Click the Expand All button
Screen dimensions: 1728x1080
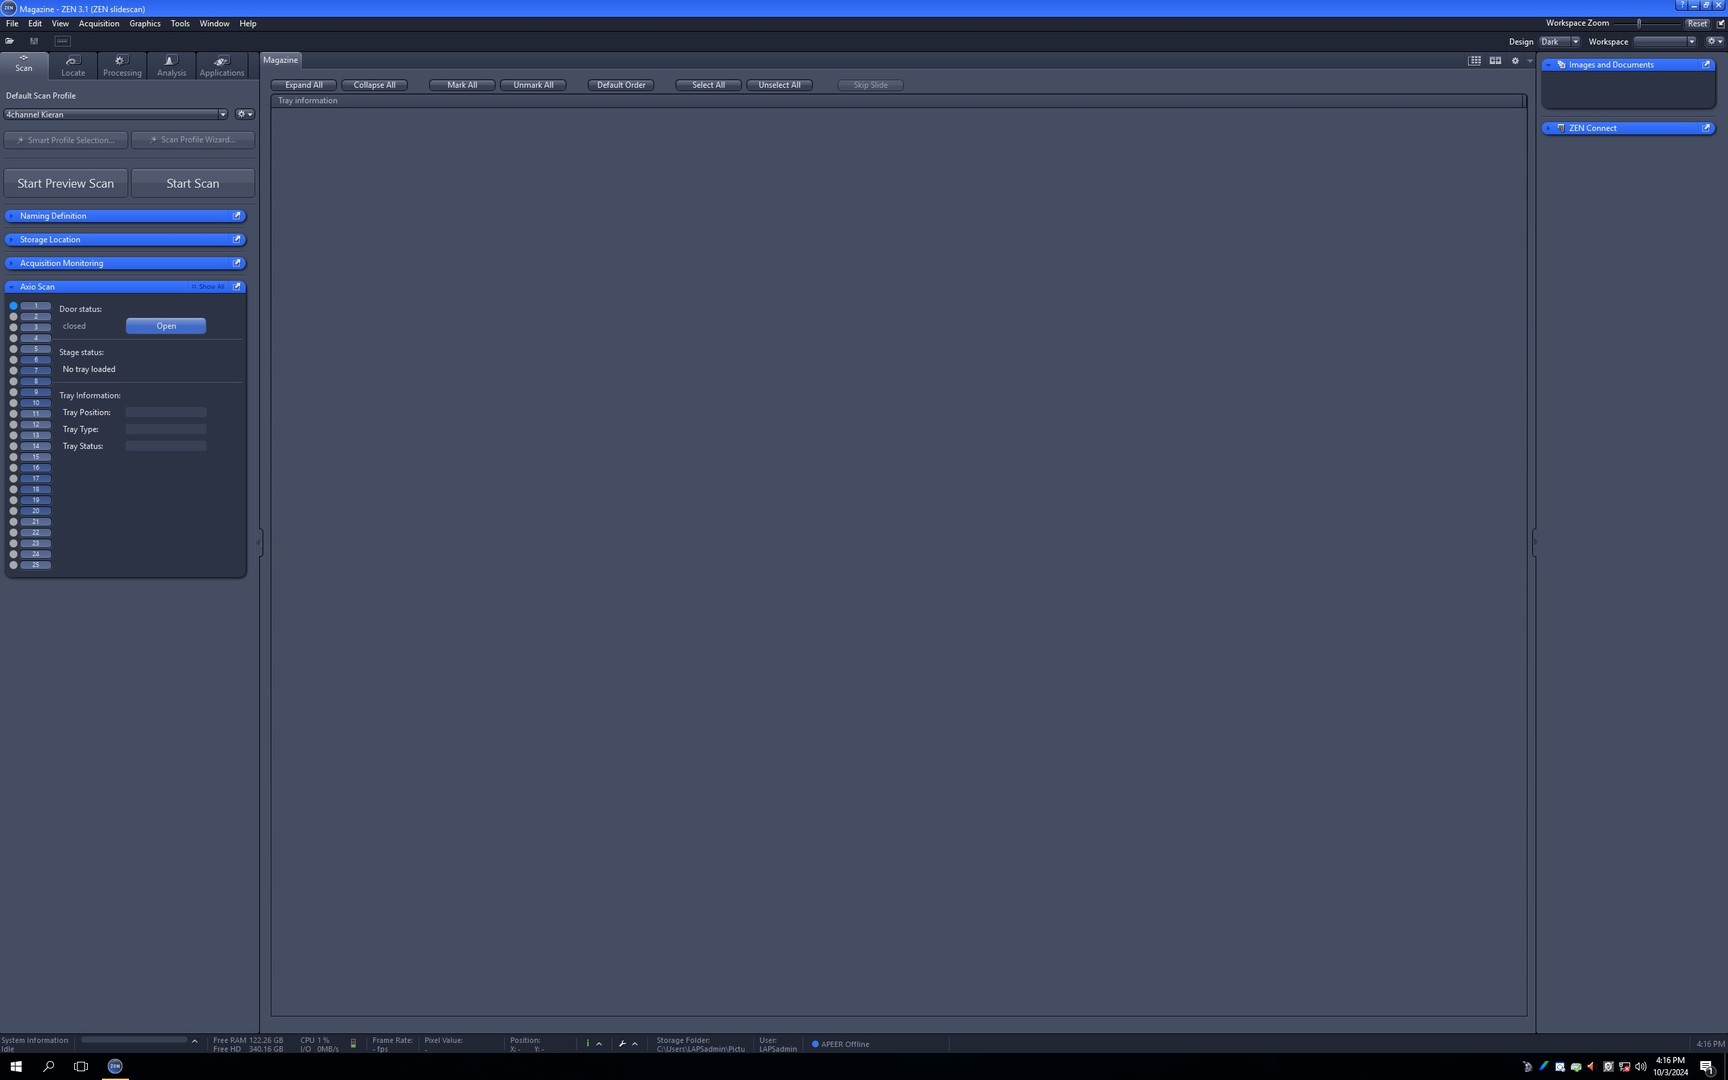(x=304, y=85)
